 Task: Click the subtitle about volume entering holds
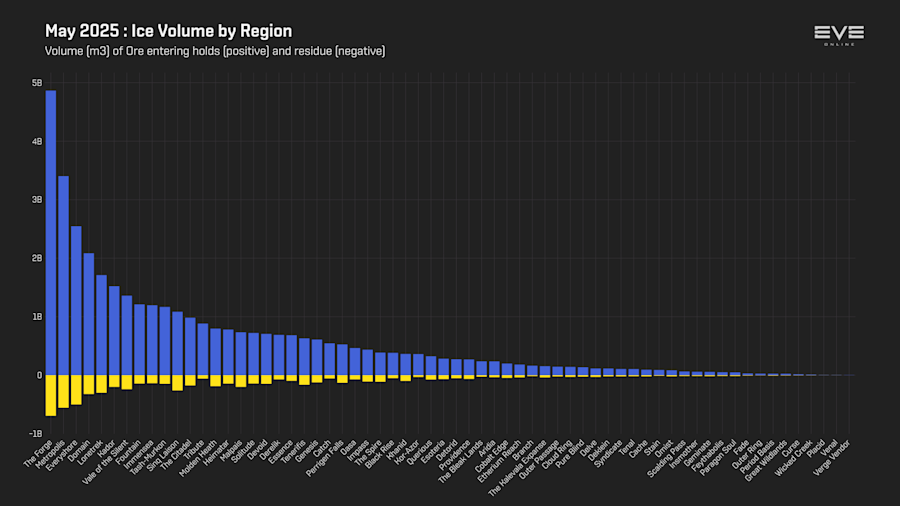tap(215, 51)
